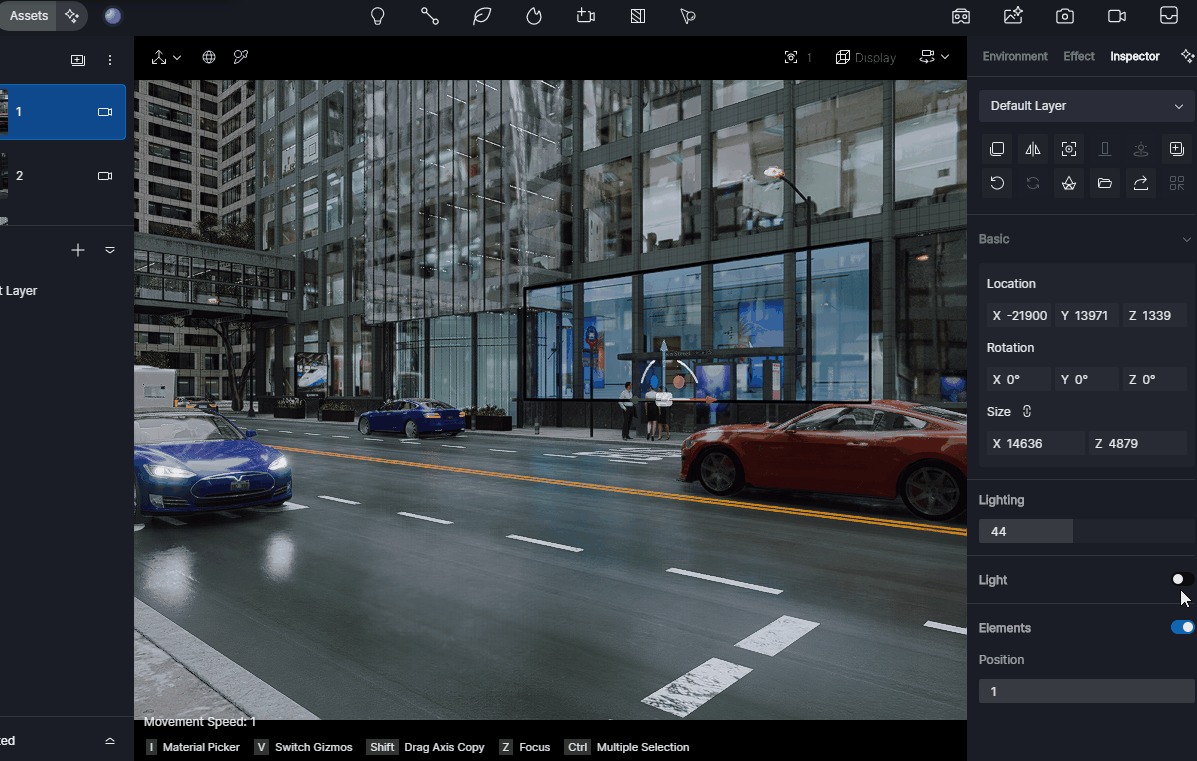
Task: Select the light bulb tool in top toolbar
Action: [377, 16]
